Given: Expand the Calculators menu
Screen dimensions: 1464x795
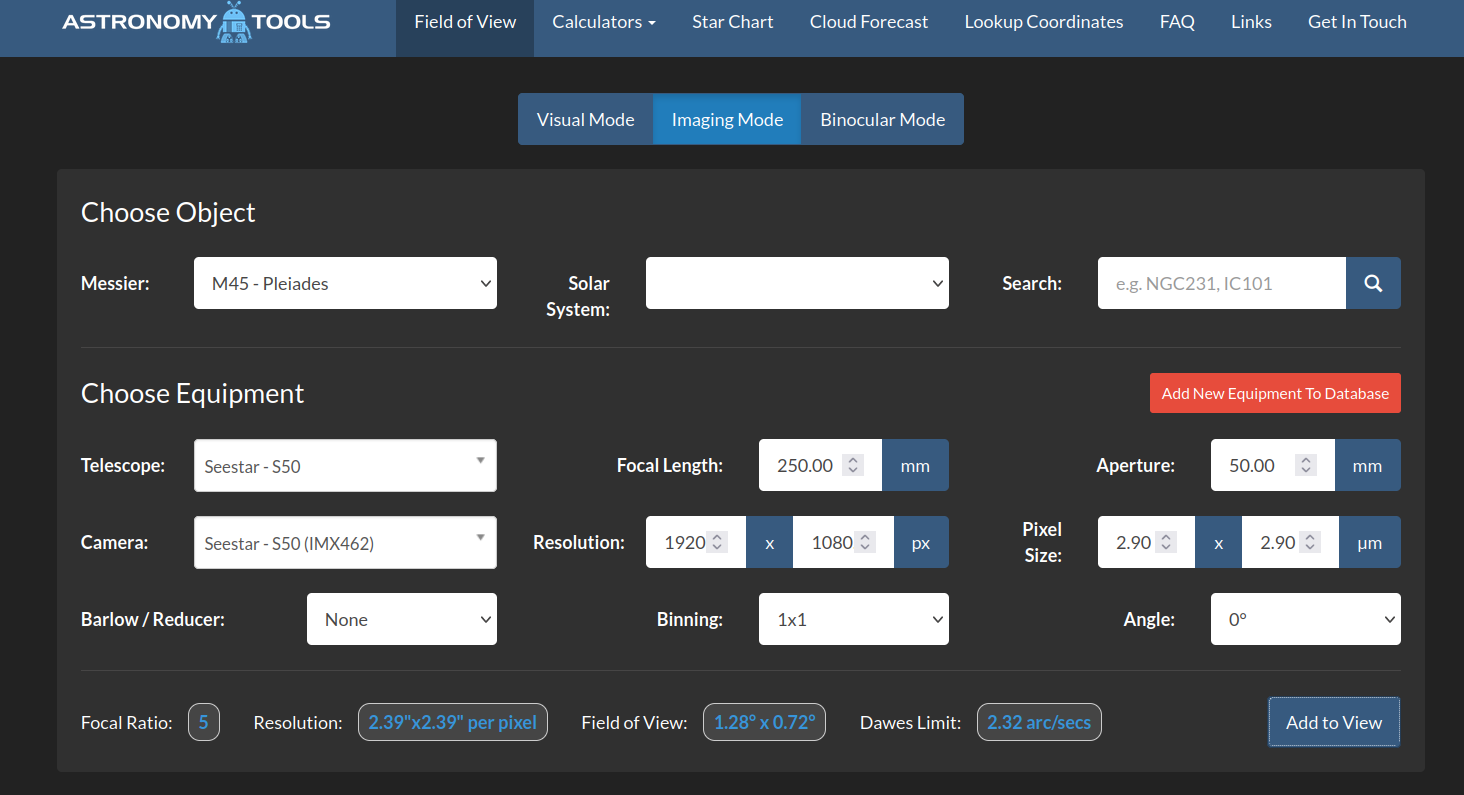Looking at the screenshot, I should (604, 22).
